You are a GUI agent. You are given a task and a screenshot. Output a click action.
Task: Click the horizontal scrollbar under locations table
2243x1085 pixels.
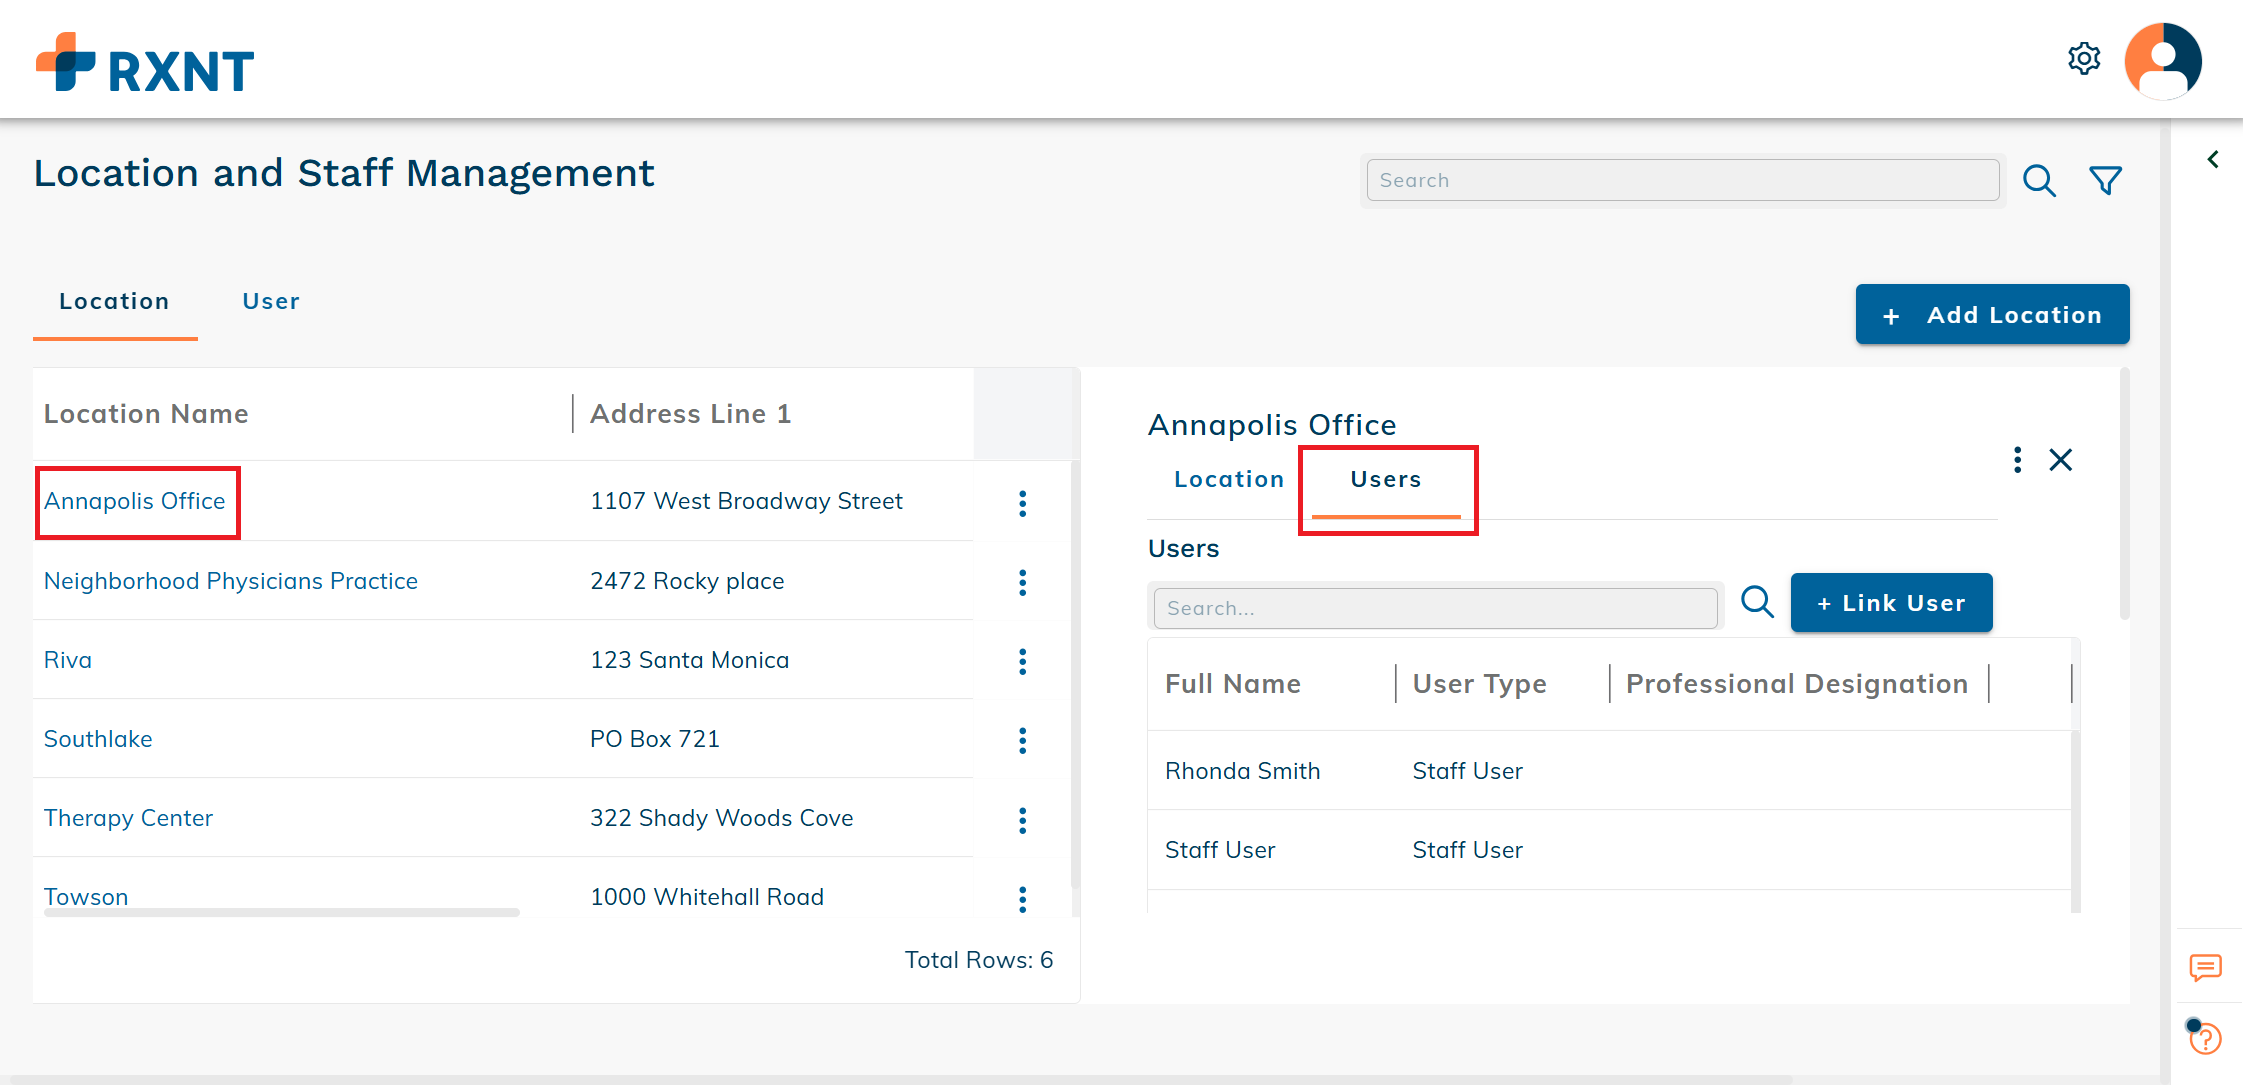pyautogui.click(x=281, y=912)
